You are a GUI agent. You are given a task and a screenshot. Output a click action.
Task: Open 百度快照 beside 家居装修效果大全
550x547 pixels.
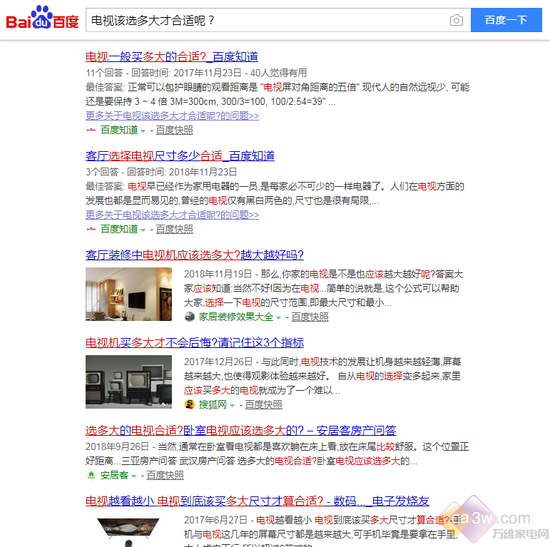(x=310, y=317)
